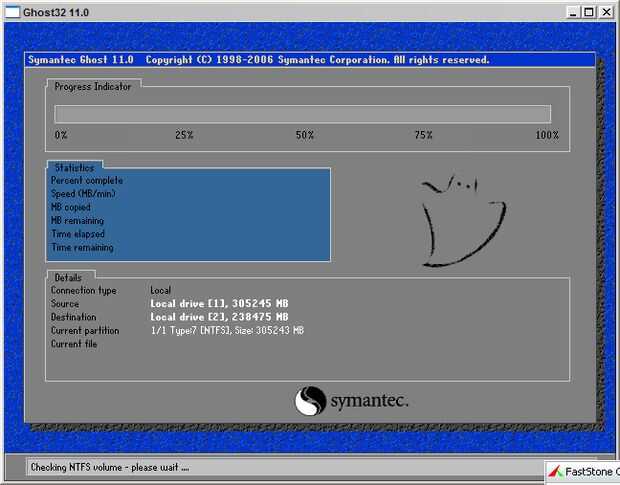
Task: Click the 25% progress marker
Action: coord(184,135)
